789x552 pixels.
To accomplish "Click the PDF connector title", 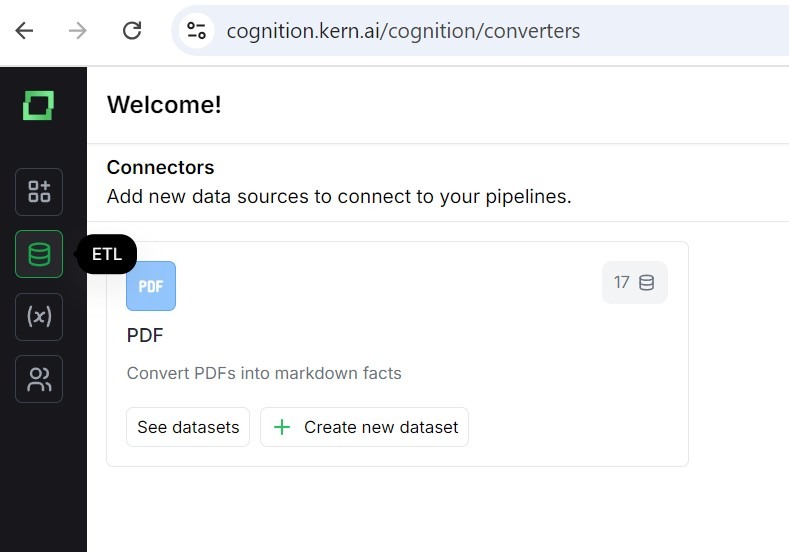I will (145, 335).
